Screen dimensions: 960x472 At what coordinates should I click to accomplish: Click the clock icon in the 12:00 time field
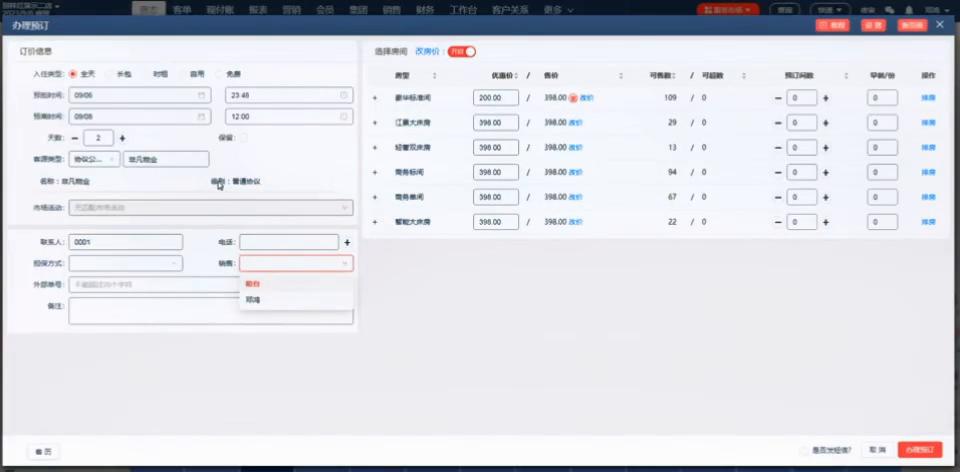click(343, 116)
